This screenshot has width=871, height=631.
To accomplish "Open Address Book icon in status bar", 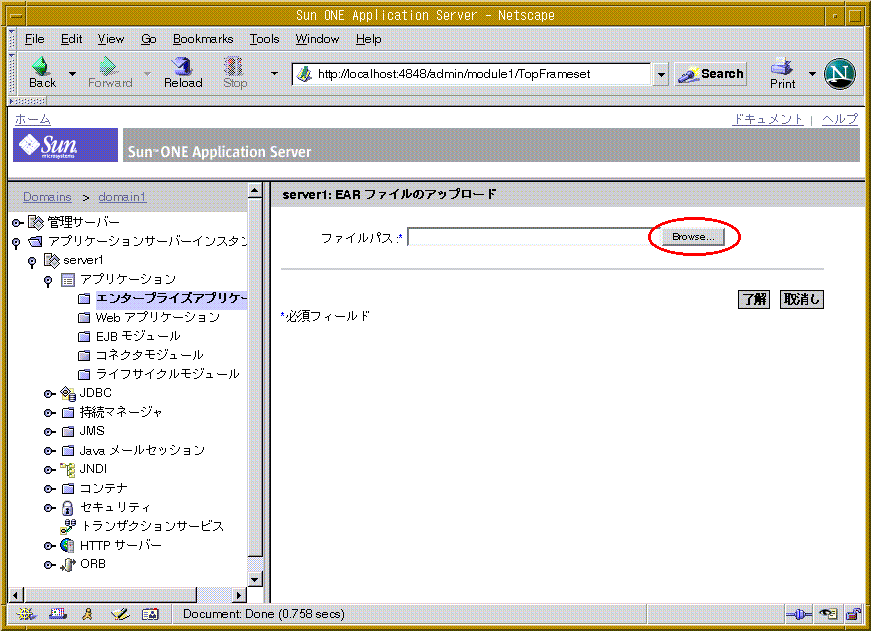I will (150, 614).
